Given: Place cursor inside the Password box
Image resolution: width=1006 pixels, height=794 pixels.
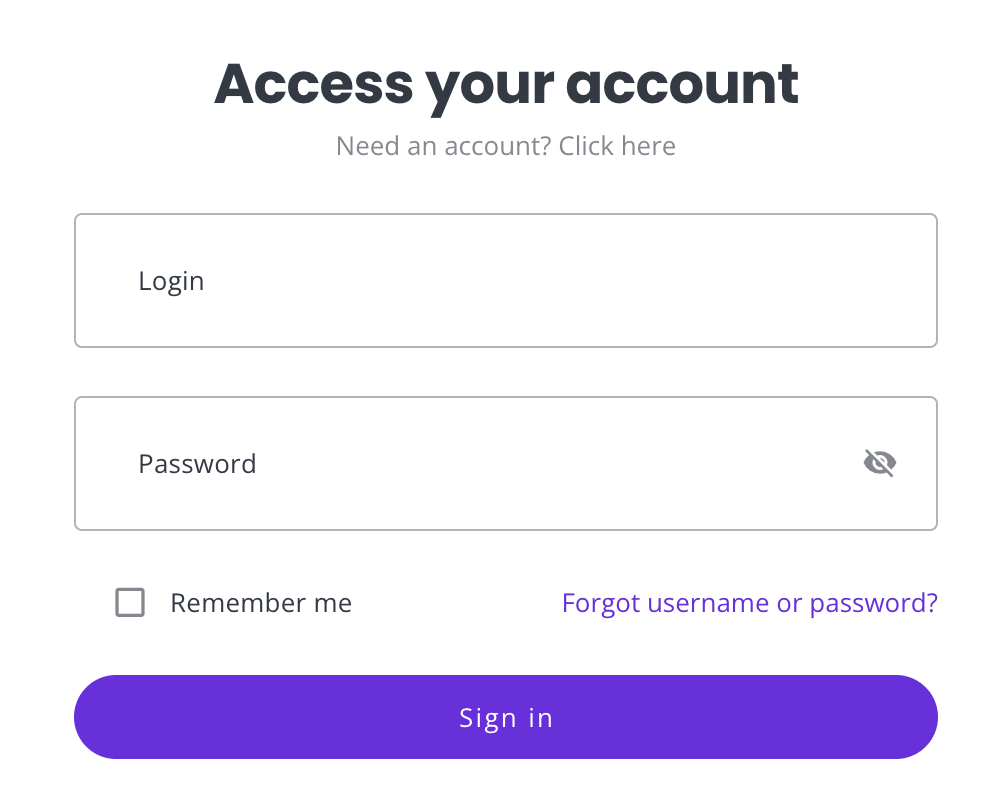Looking at the screenshot, I should (506, 464).
